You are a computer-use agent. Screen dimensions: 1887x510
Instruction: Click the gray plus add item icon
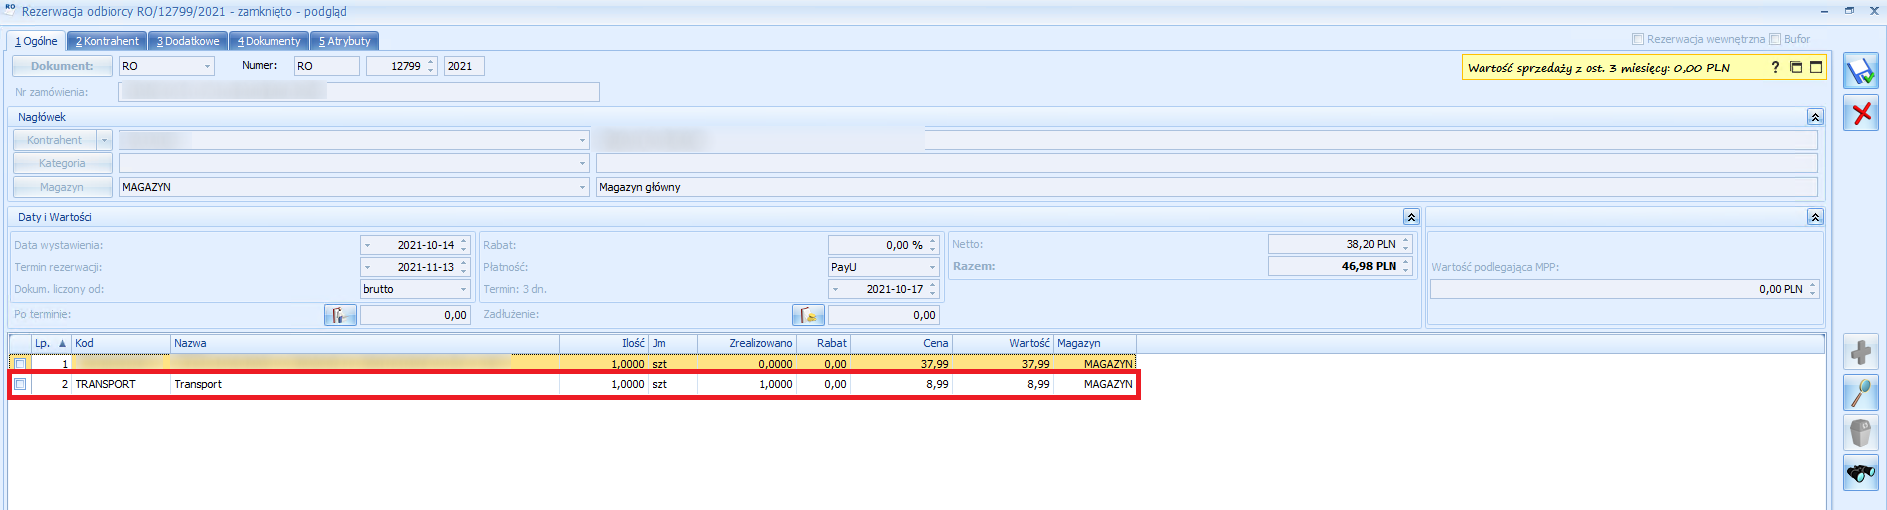click(x=1860, y=352)
